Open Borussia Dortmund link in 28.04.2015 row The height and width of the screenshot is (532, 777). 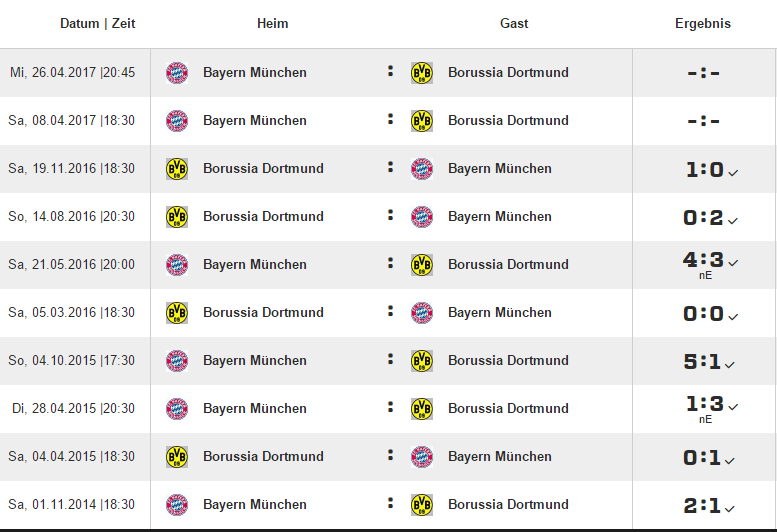pyautogui.click(x=508, y=408)
